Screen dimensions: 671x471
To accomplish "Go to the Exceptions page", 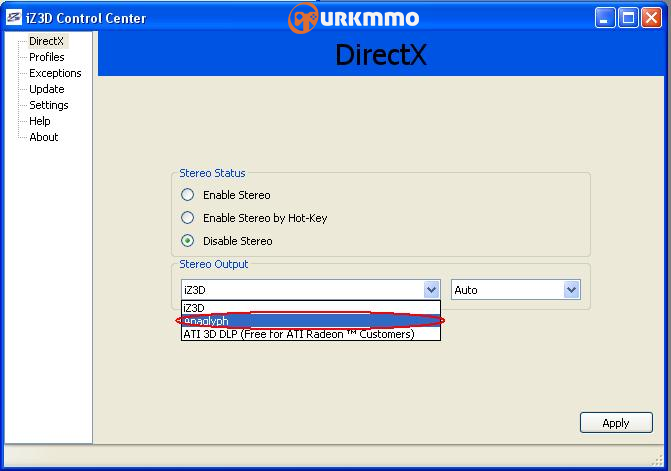I will pos(55,73).
